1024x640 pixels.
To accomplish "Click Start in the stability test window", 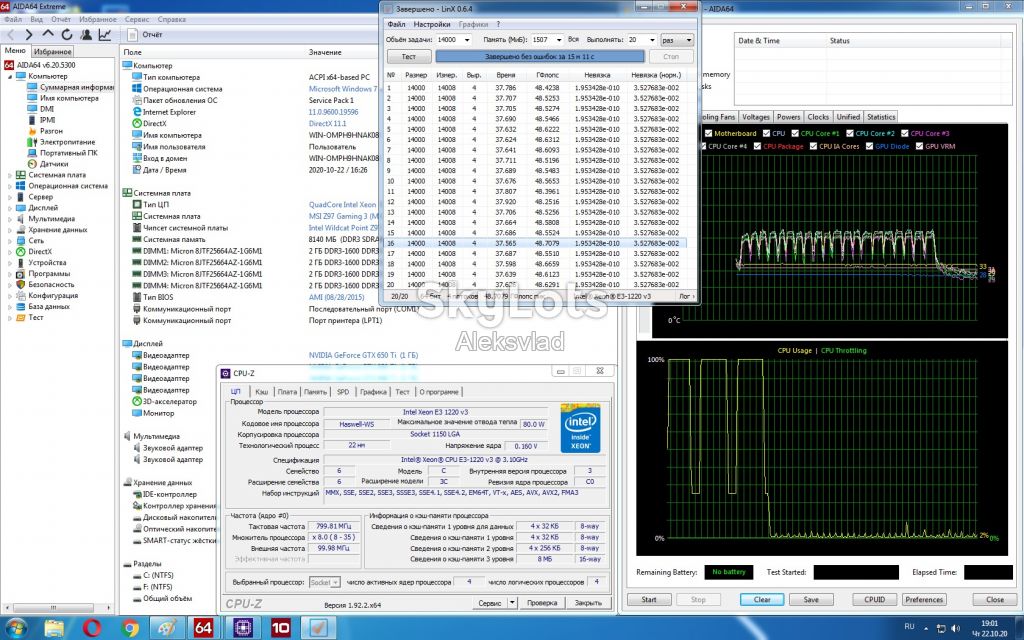I will pyautogui.click(x=648, y=600).
